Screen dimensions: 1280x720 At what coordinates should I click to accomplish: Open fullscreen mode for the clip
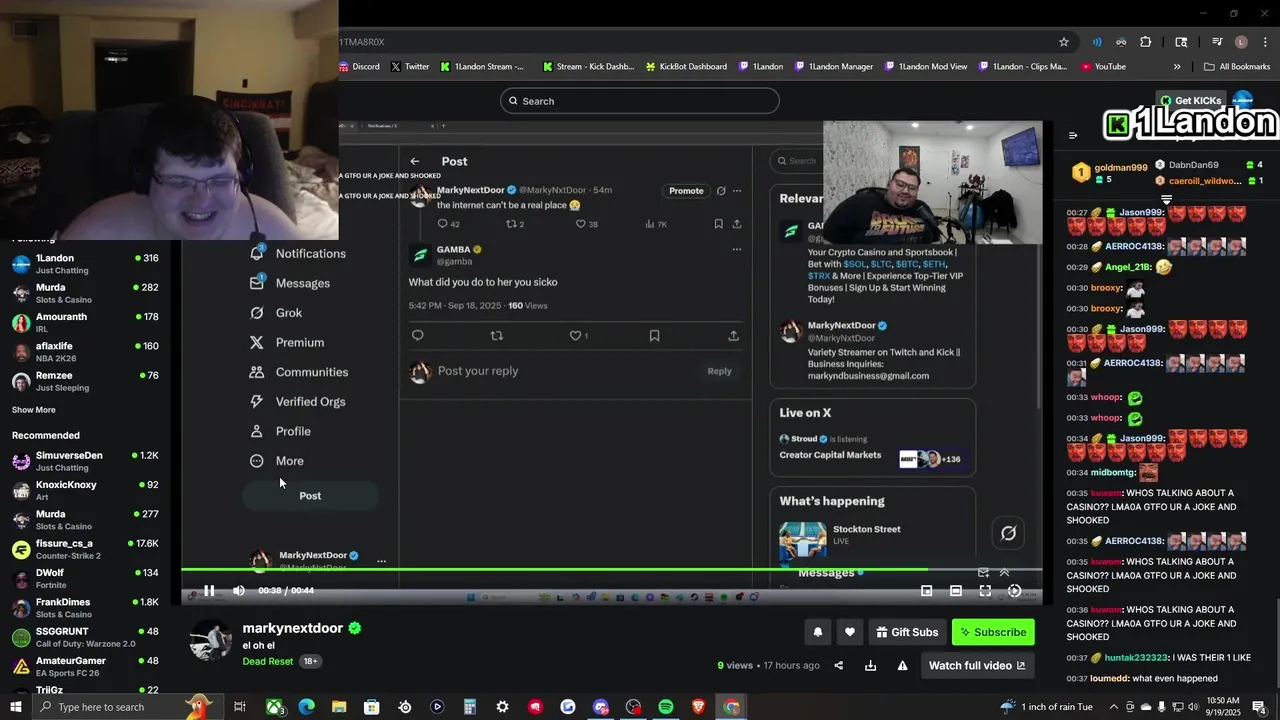click(985, 591)
